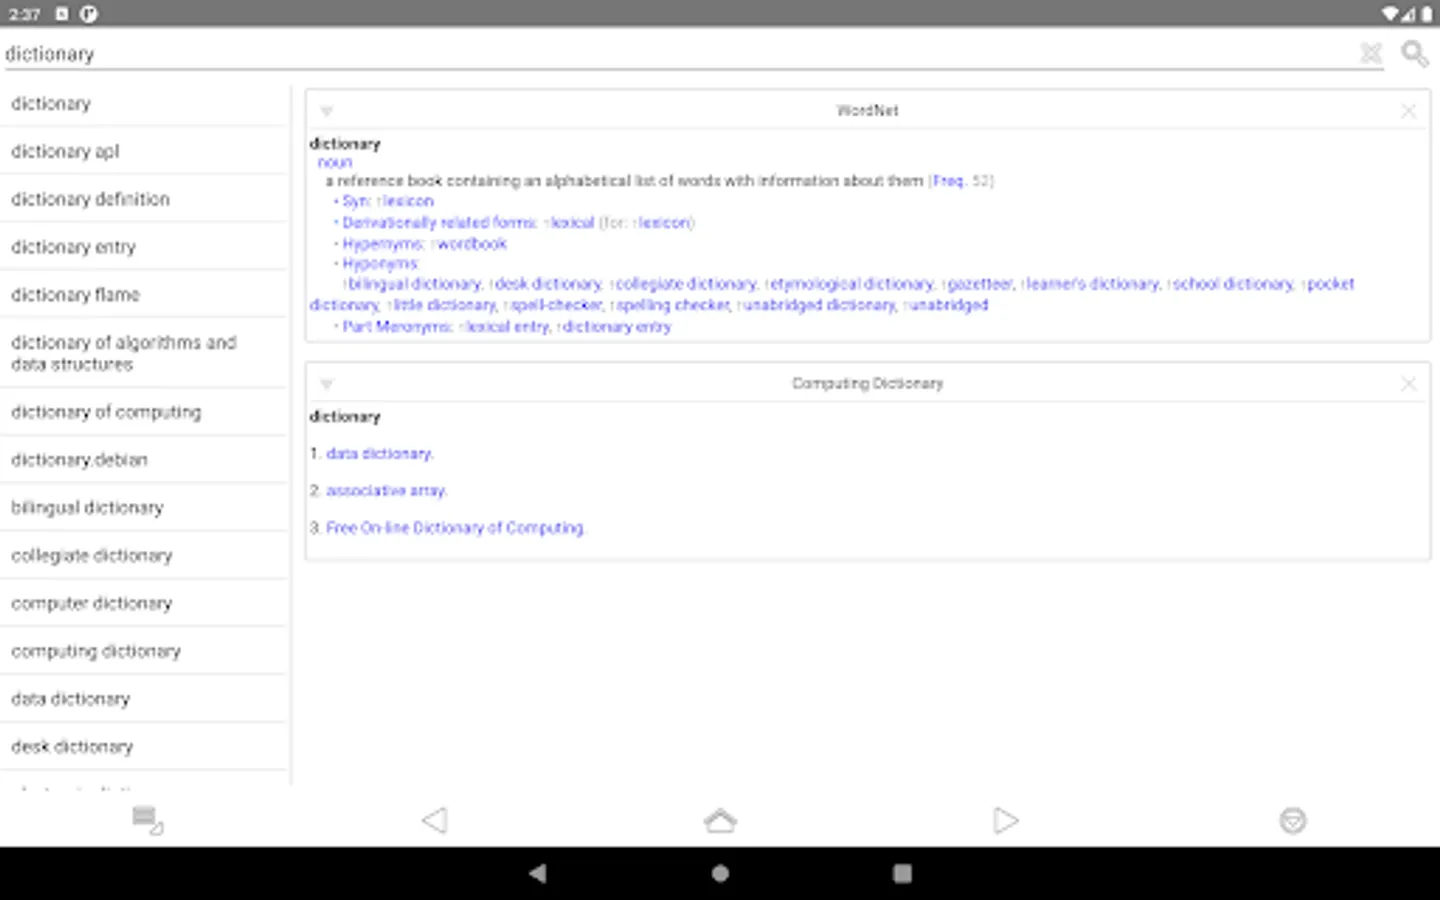
Task: Open 'spelling checker' hyponym link
Action: point(674,305)
